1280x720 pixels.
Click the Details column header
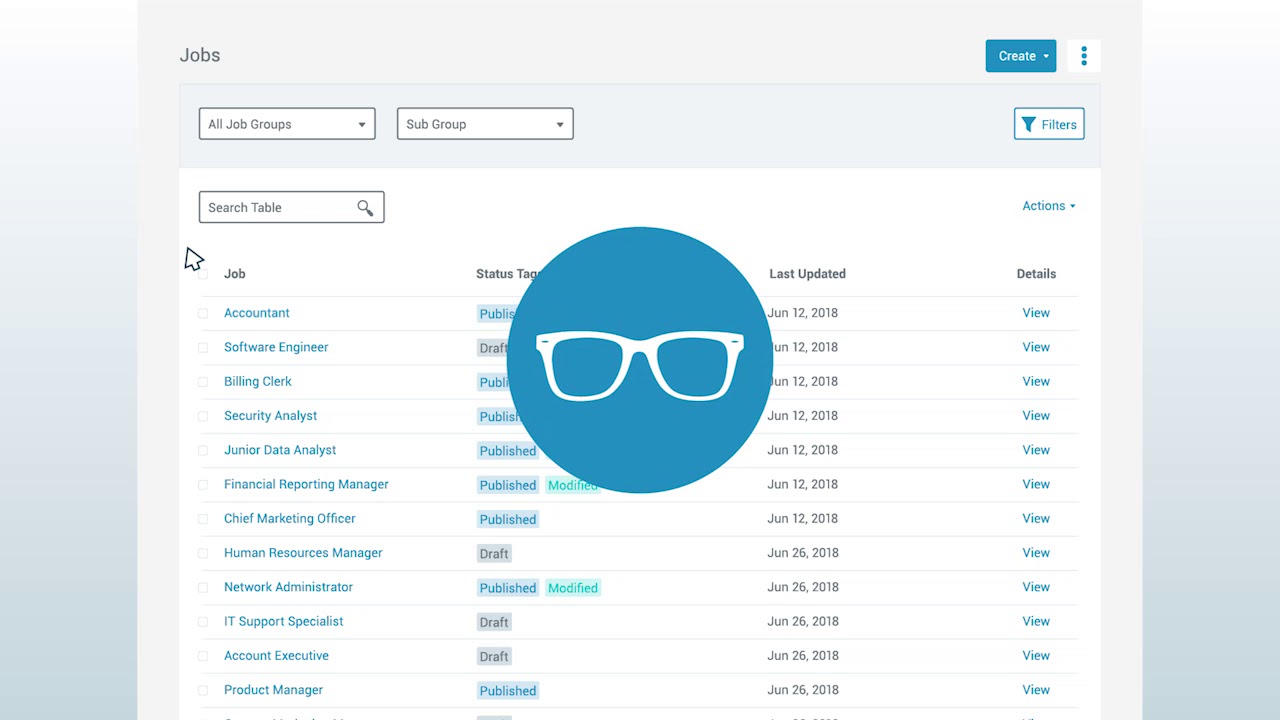click(x=1036, y=274)
